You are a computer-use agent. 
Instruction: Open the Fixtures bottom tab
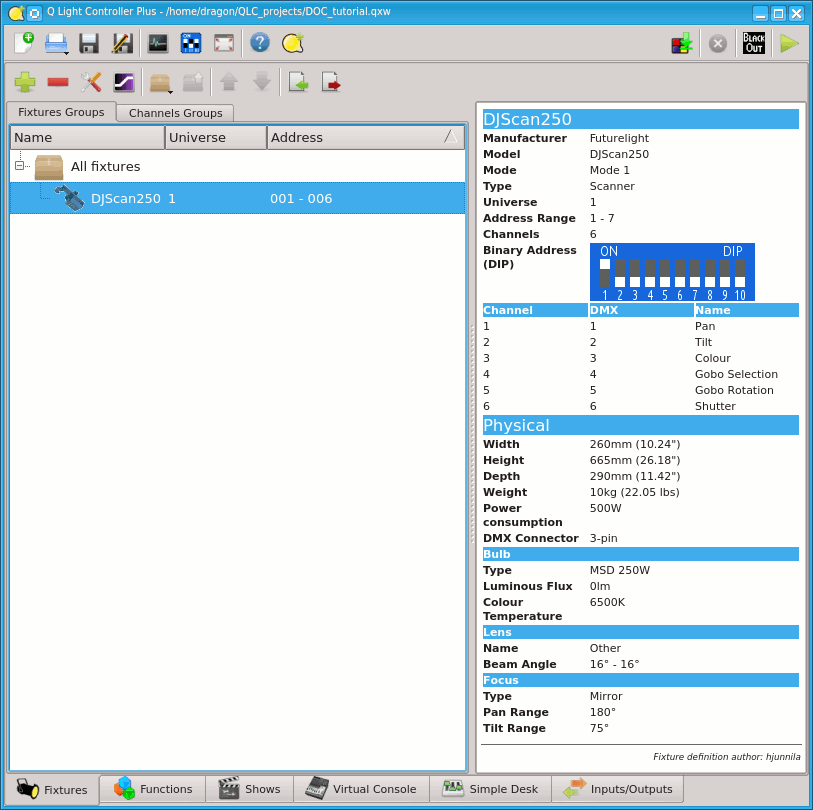(52, 789)
